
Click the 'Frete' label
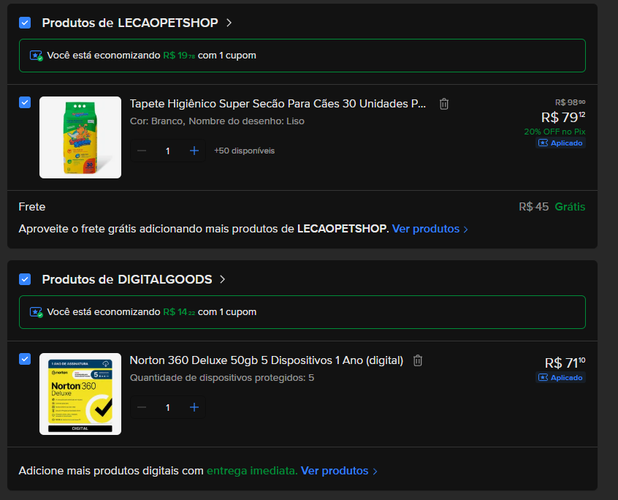(32, 207)
